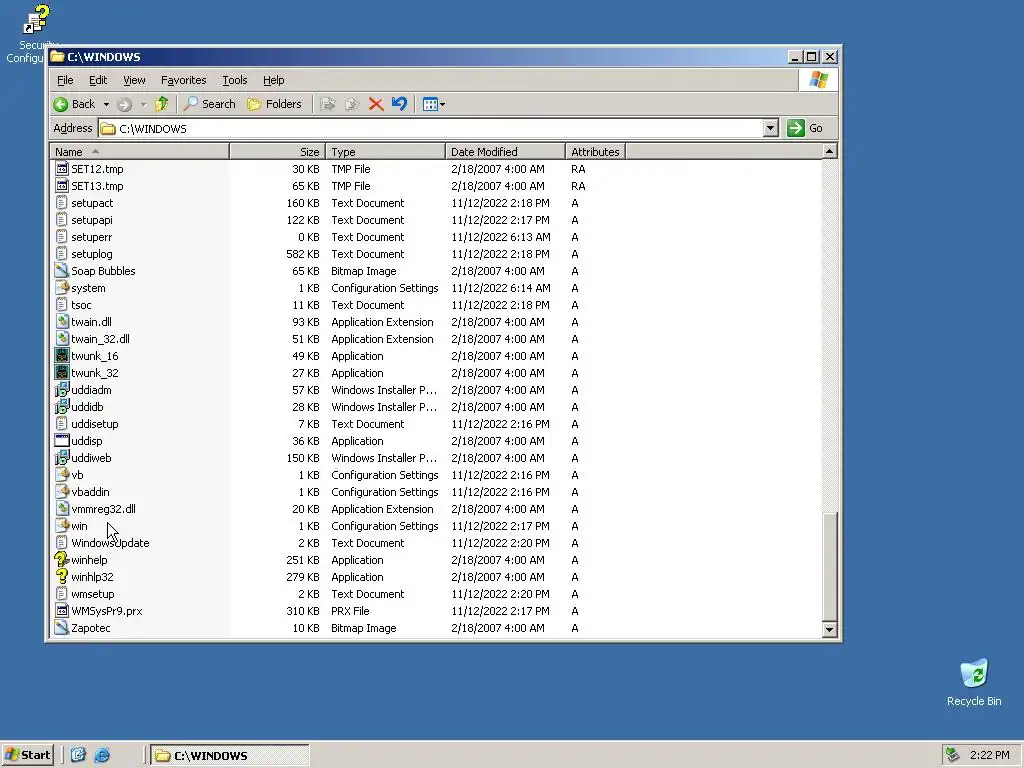The image size is (1024, 768).
Task: Select the Zapotec bitmap icon
Action: tap(62, 627)
